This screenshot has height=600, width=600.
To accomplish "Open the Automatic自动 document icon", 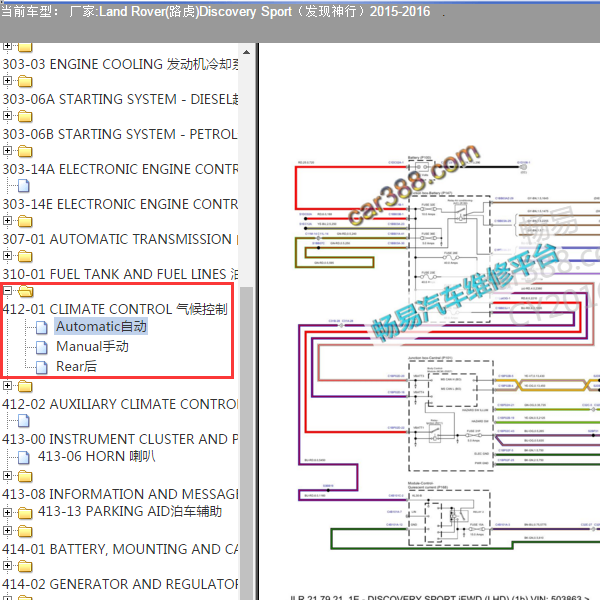I will 42,327.
